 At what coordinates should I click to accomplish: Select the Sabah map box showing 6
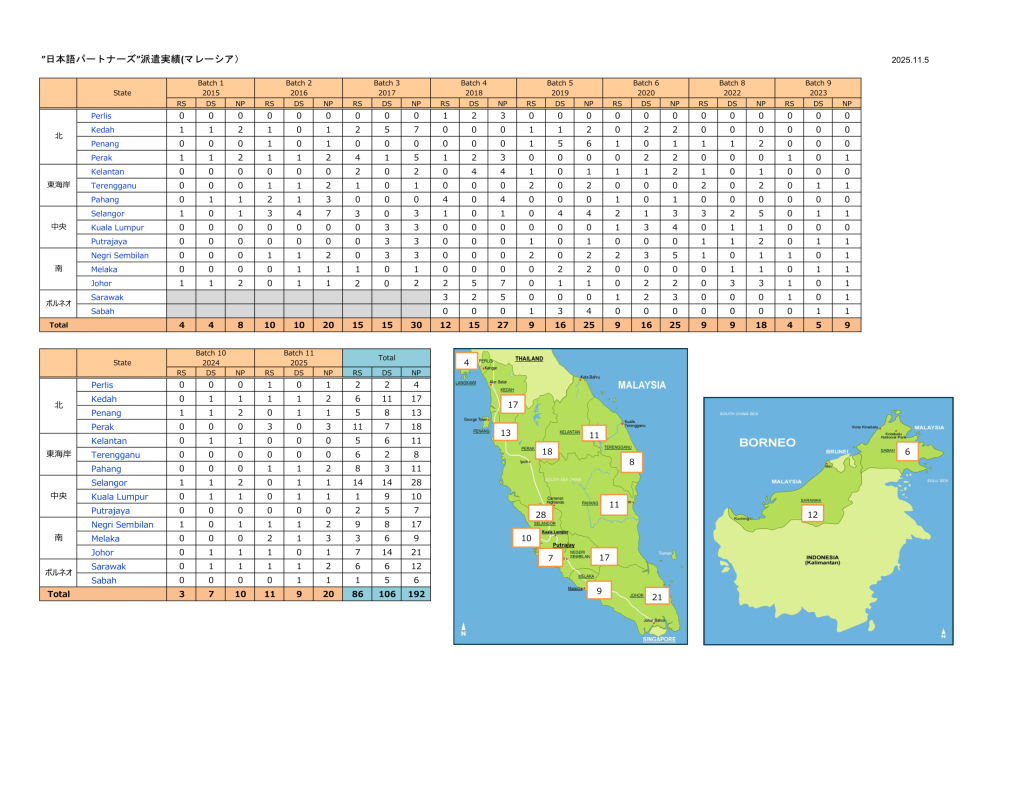907,452
